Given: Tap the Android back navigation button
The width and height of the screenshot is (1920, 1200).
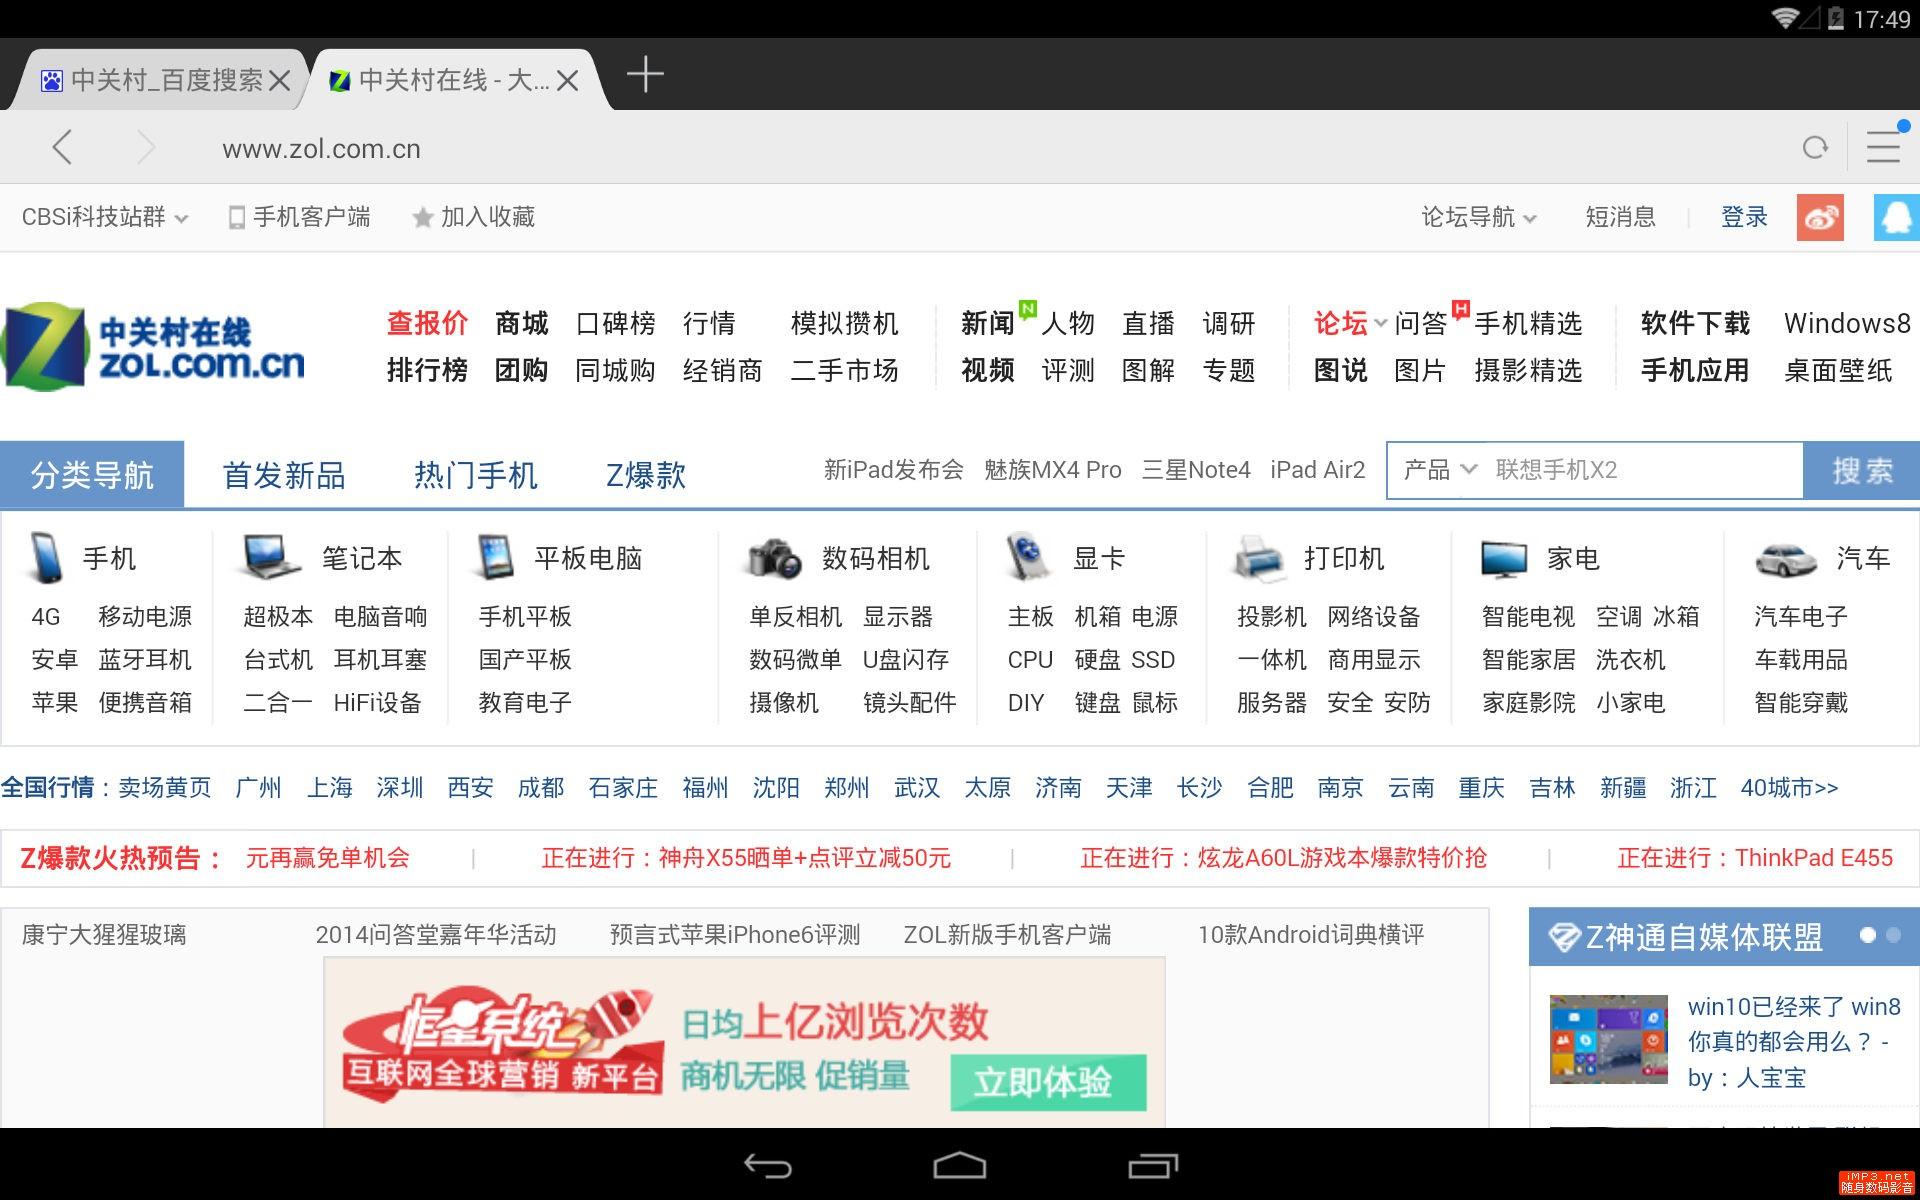Looking at the screenshot, I should point(768,1165).
